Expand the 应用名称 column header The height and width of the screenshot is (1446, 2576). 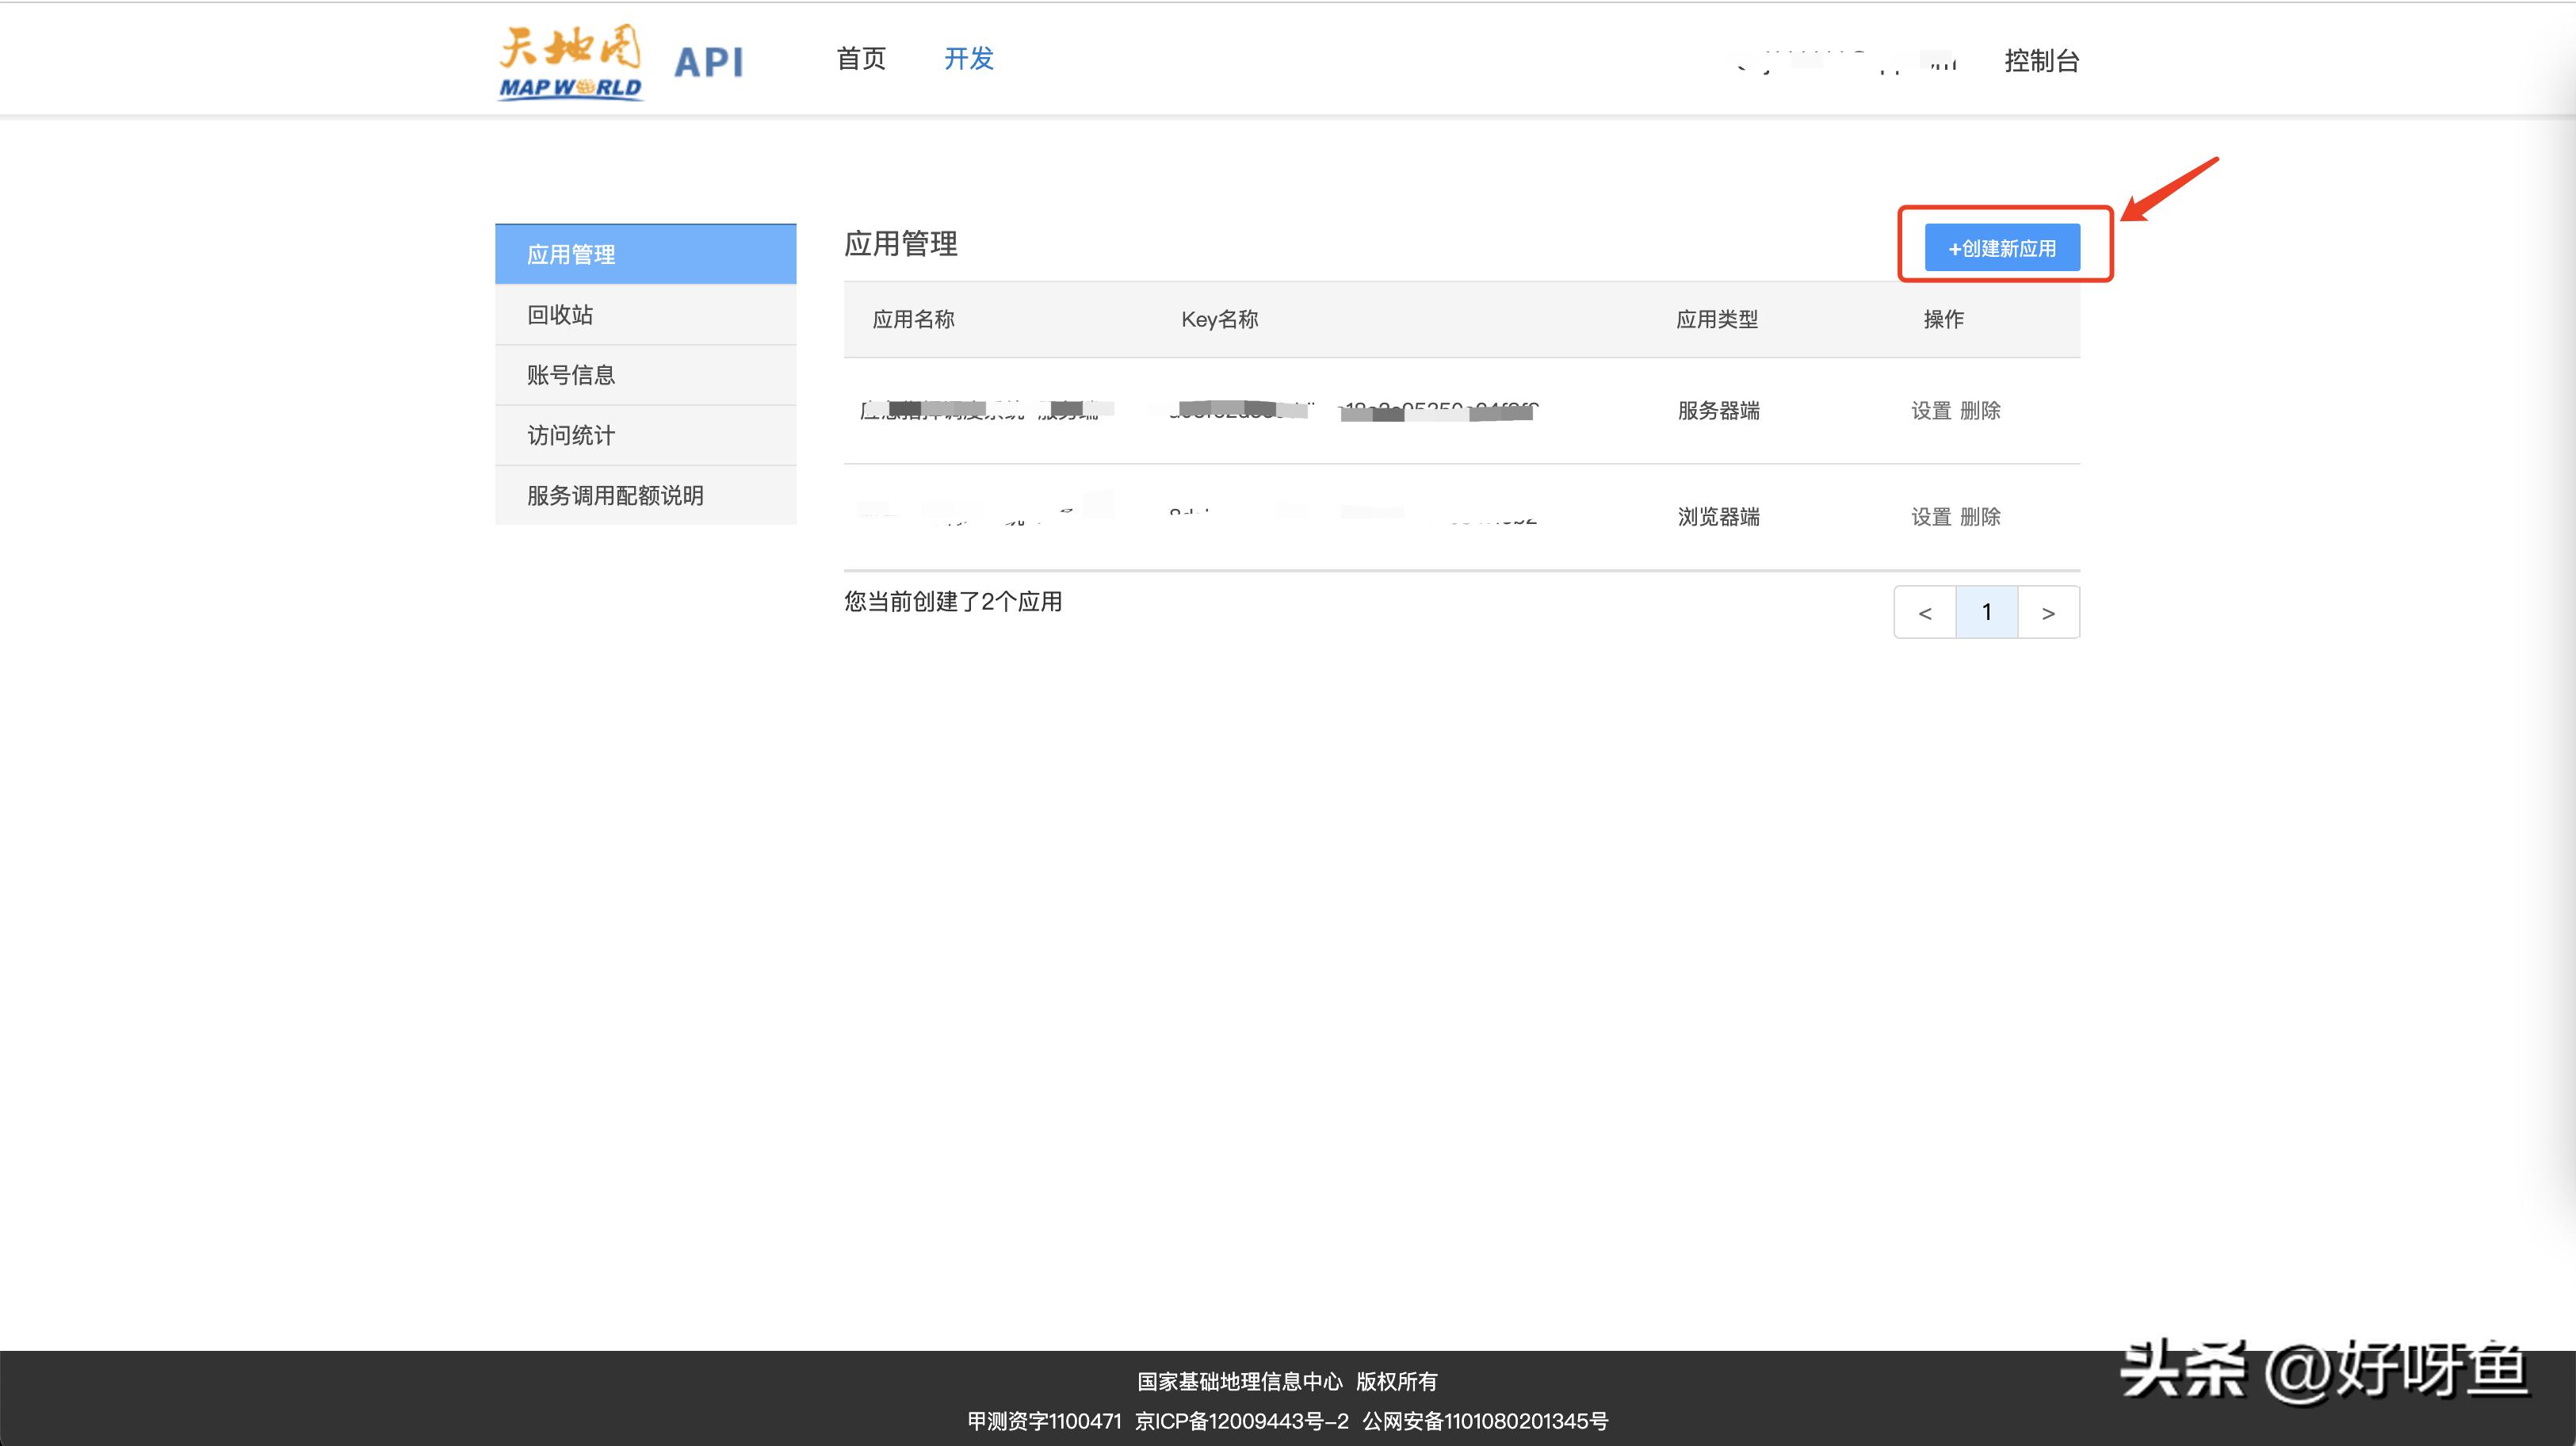[x=912, y=319]
